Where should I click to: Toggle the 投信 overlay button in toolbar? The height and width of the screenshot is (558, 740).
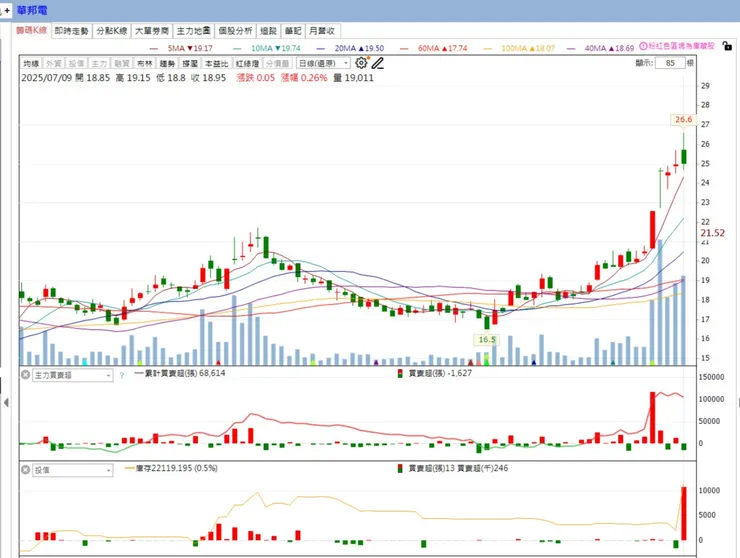point(76,63)
